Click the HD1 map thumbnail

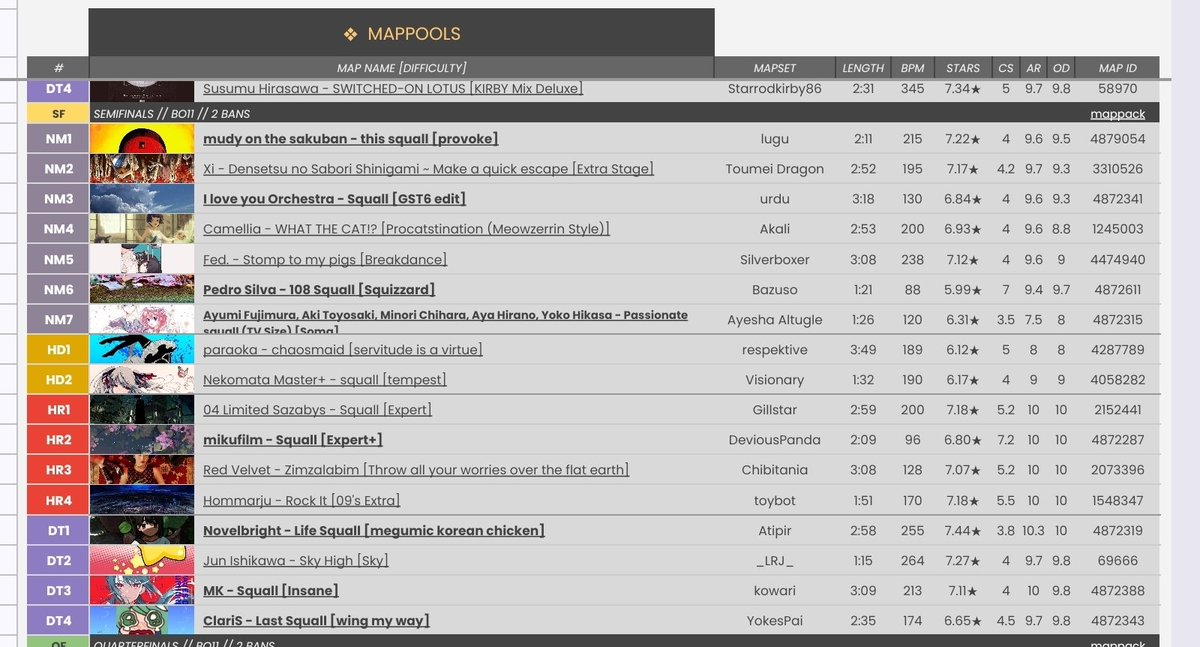click(142, 350)
